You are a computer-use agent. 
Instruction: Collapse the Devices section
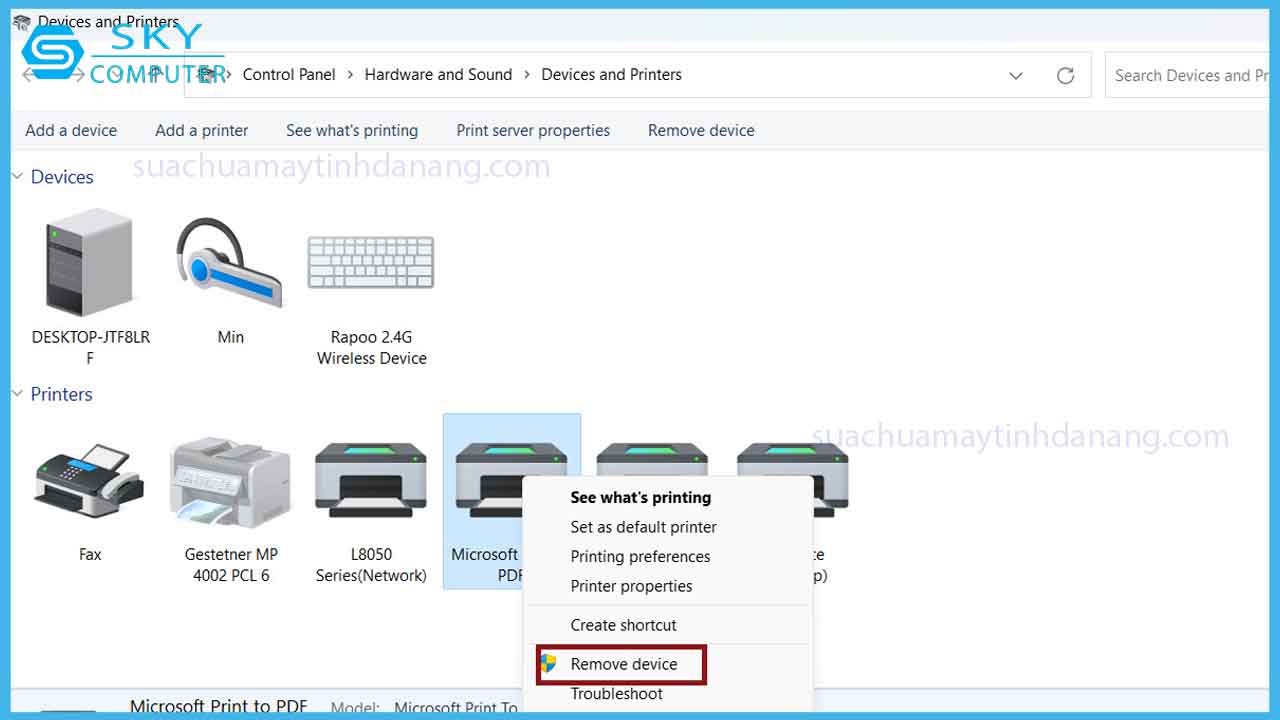pos(16,175)
